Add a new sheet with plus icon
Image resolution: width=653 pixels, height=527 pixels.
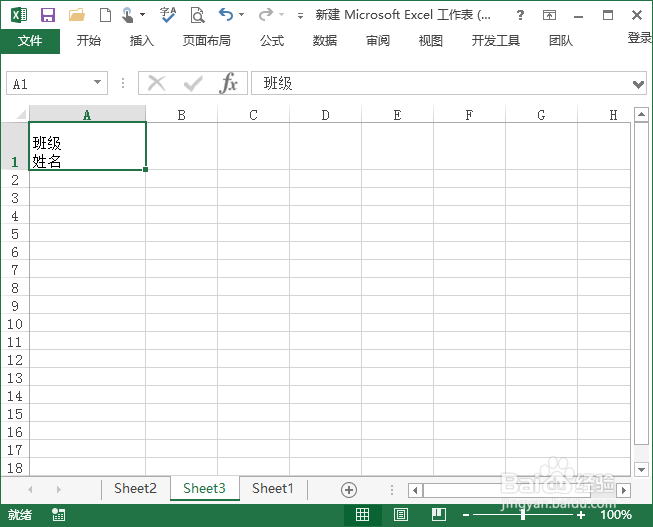click(349, 490)
